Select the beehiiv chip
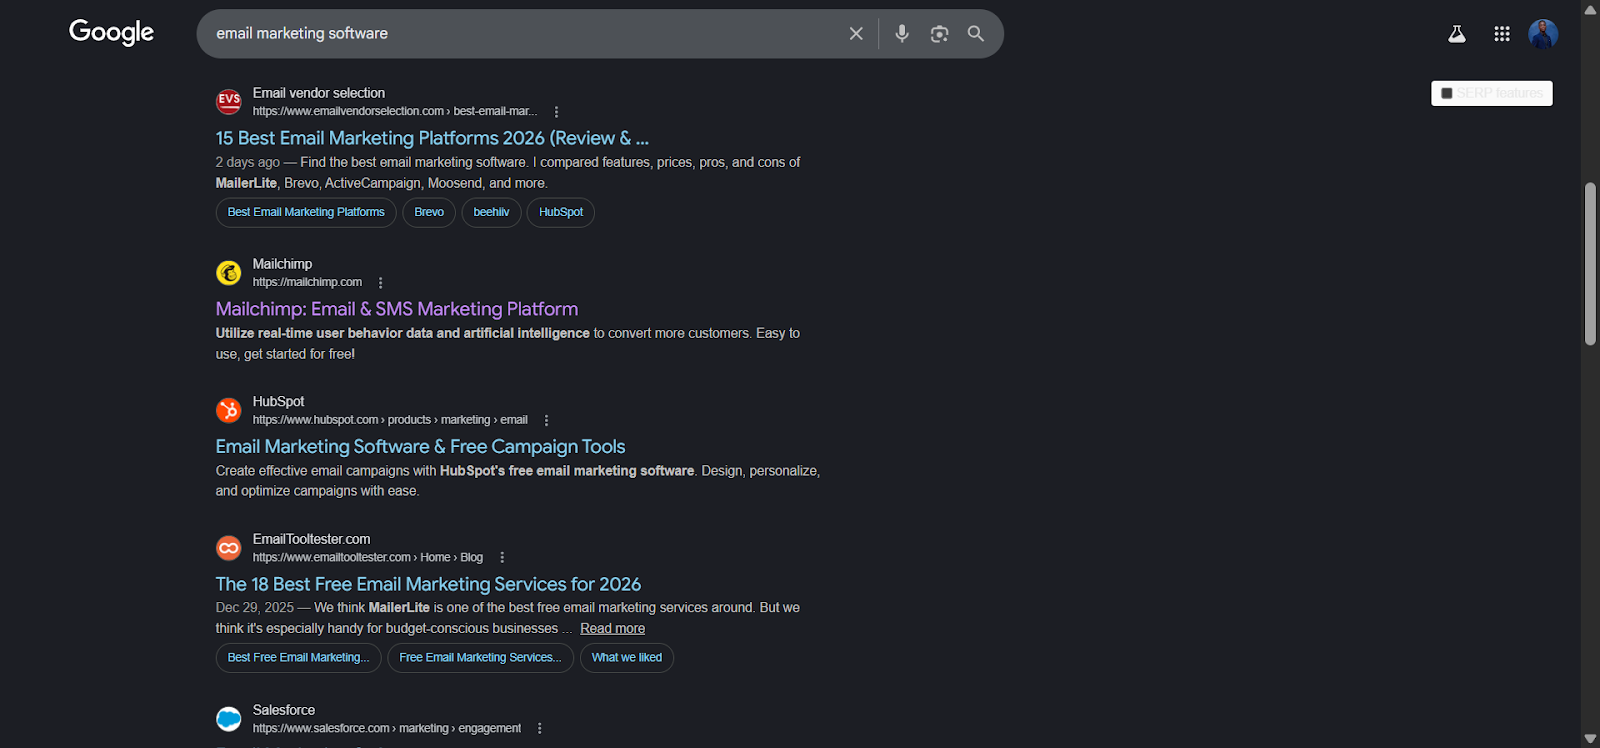Screen dimensions: 1600x748 pyautogui.click(x=491, y=212)
